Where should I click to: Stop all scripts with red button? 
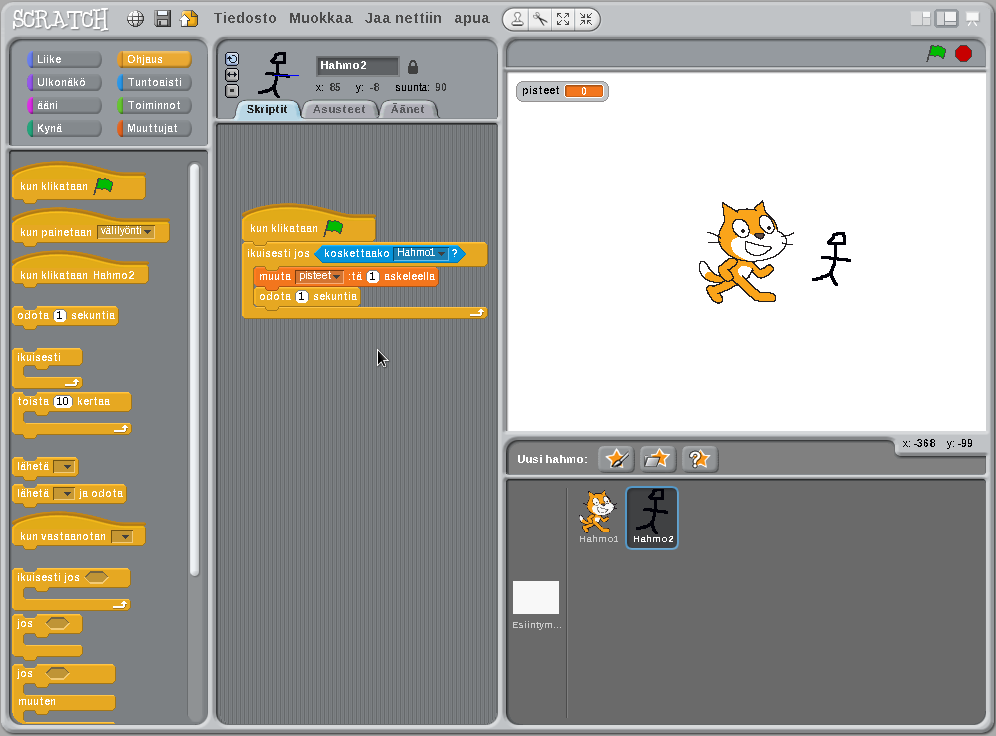click(964, 53)
